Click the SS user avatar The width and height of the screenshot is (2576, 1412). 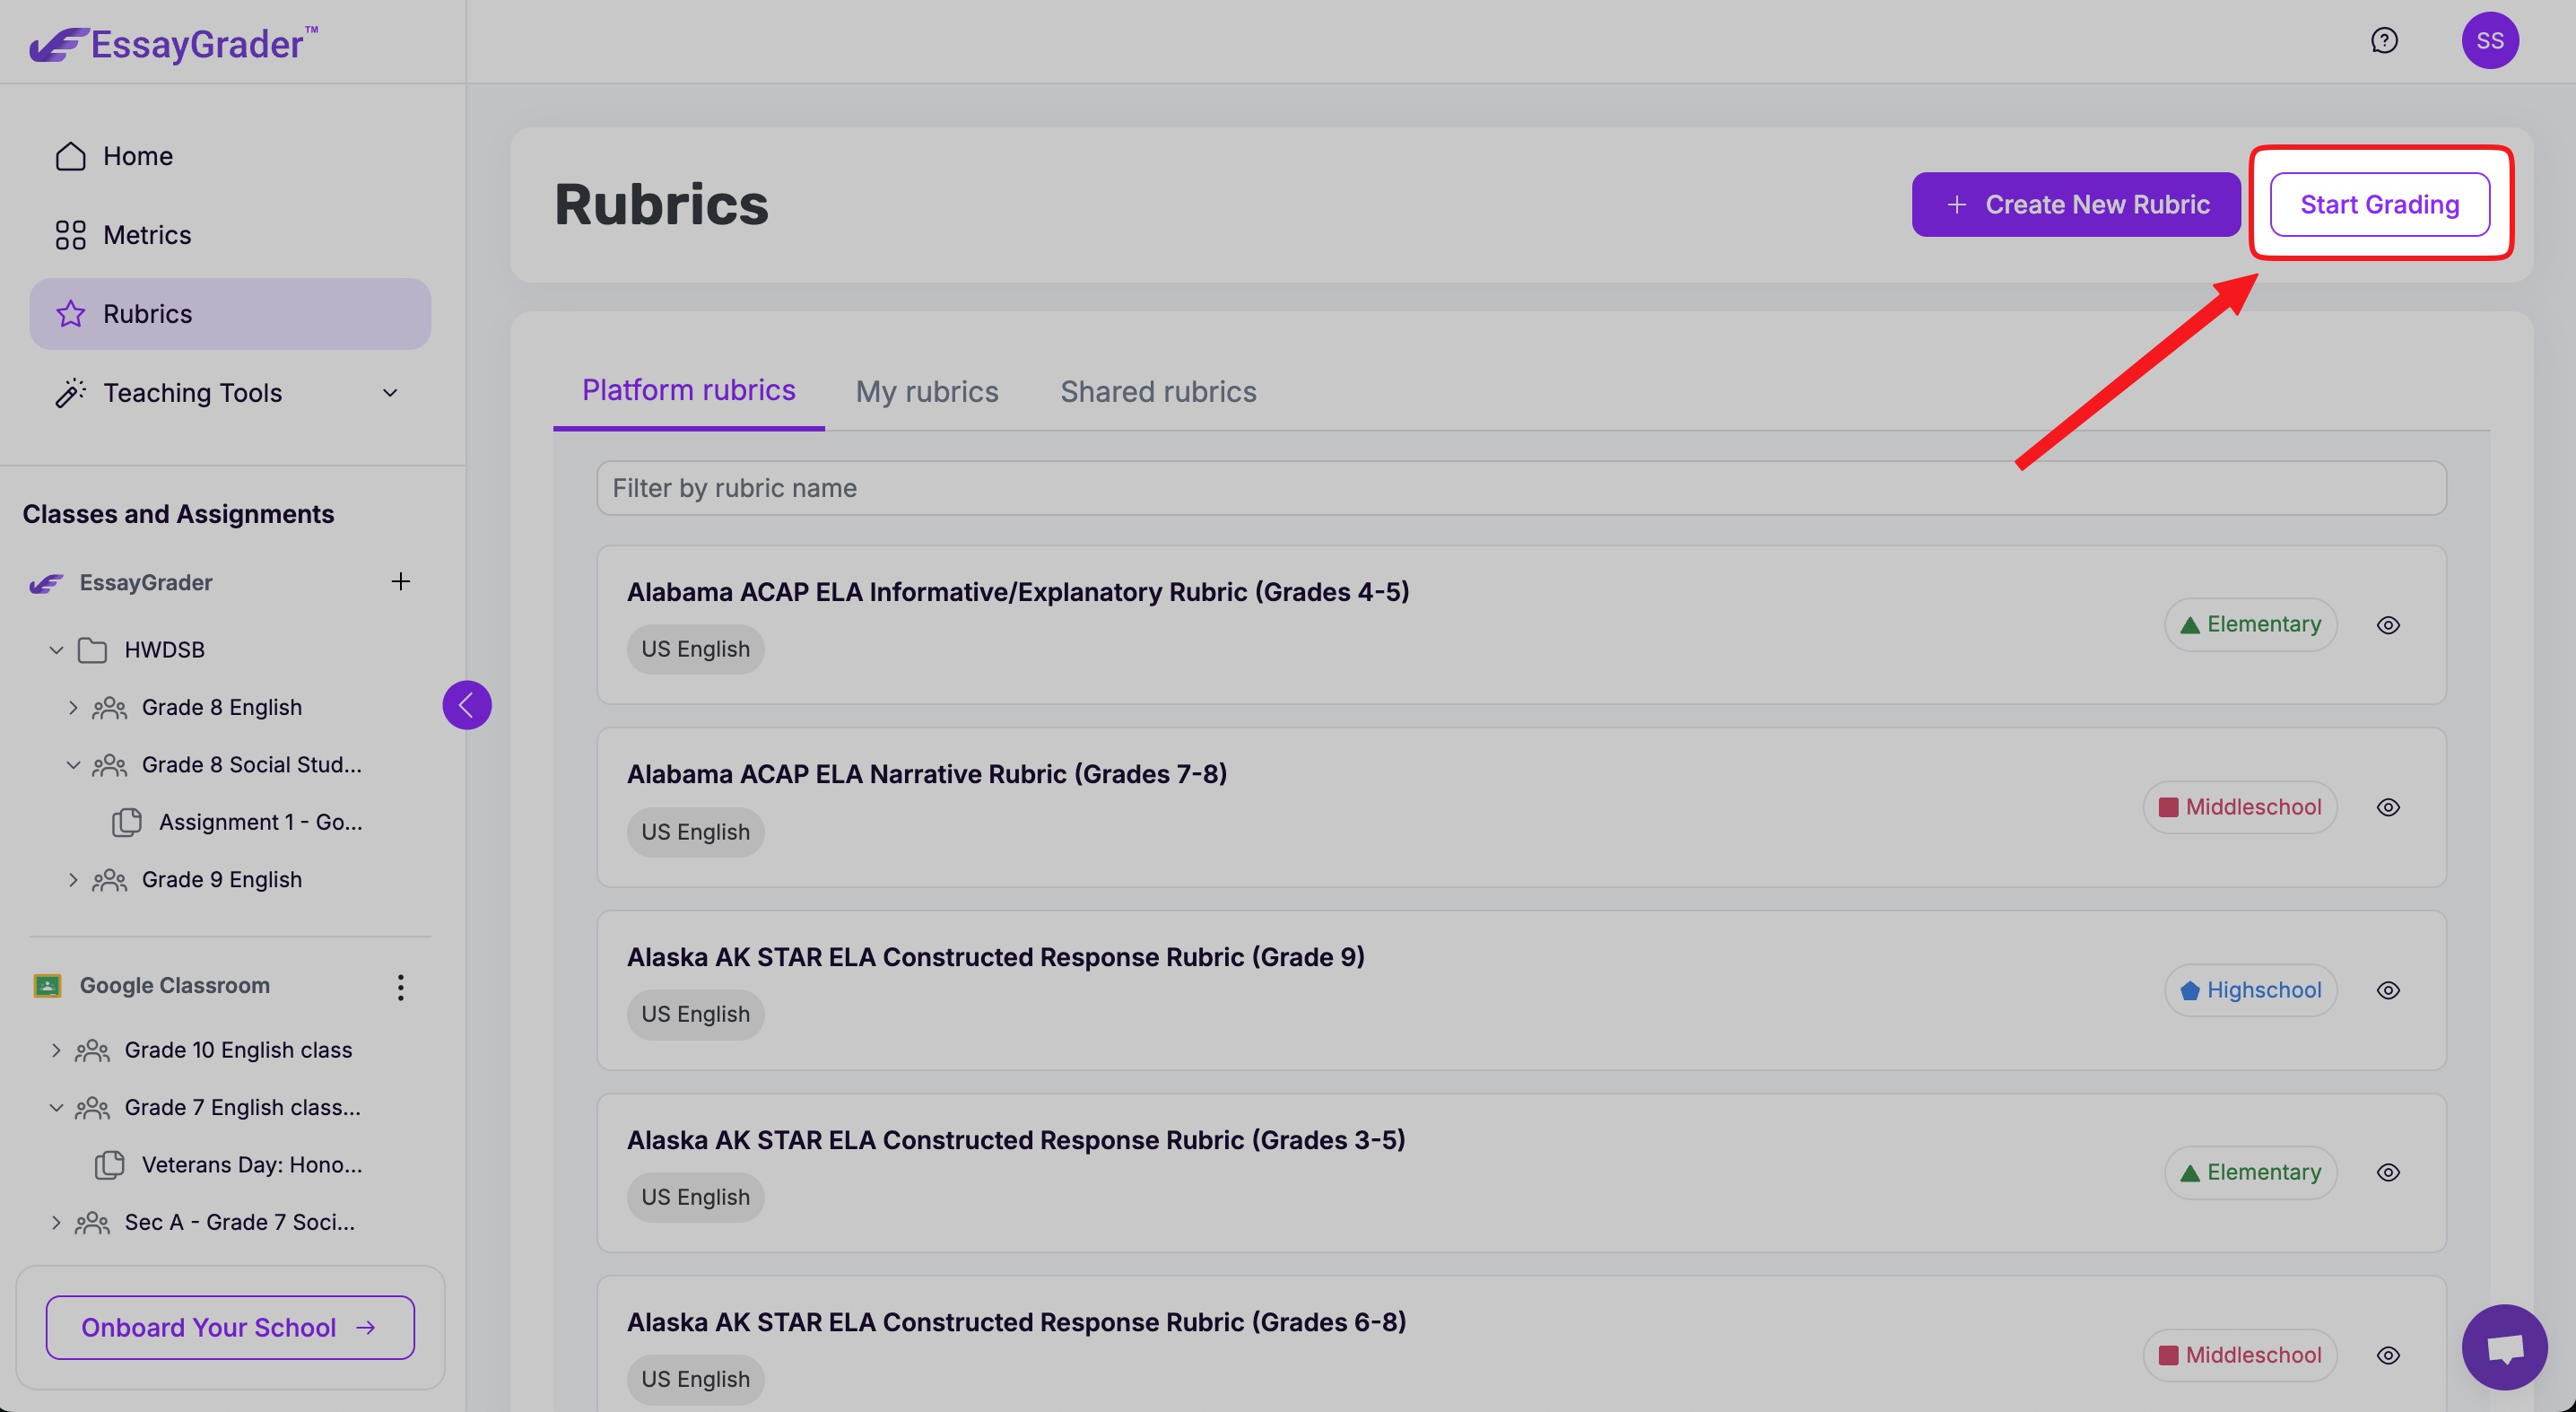coord(2489,41)
